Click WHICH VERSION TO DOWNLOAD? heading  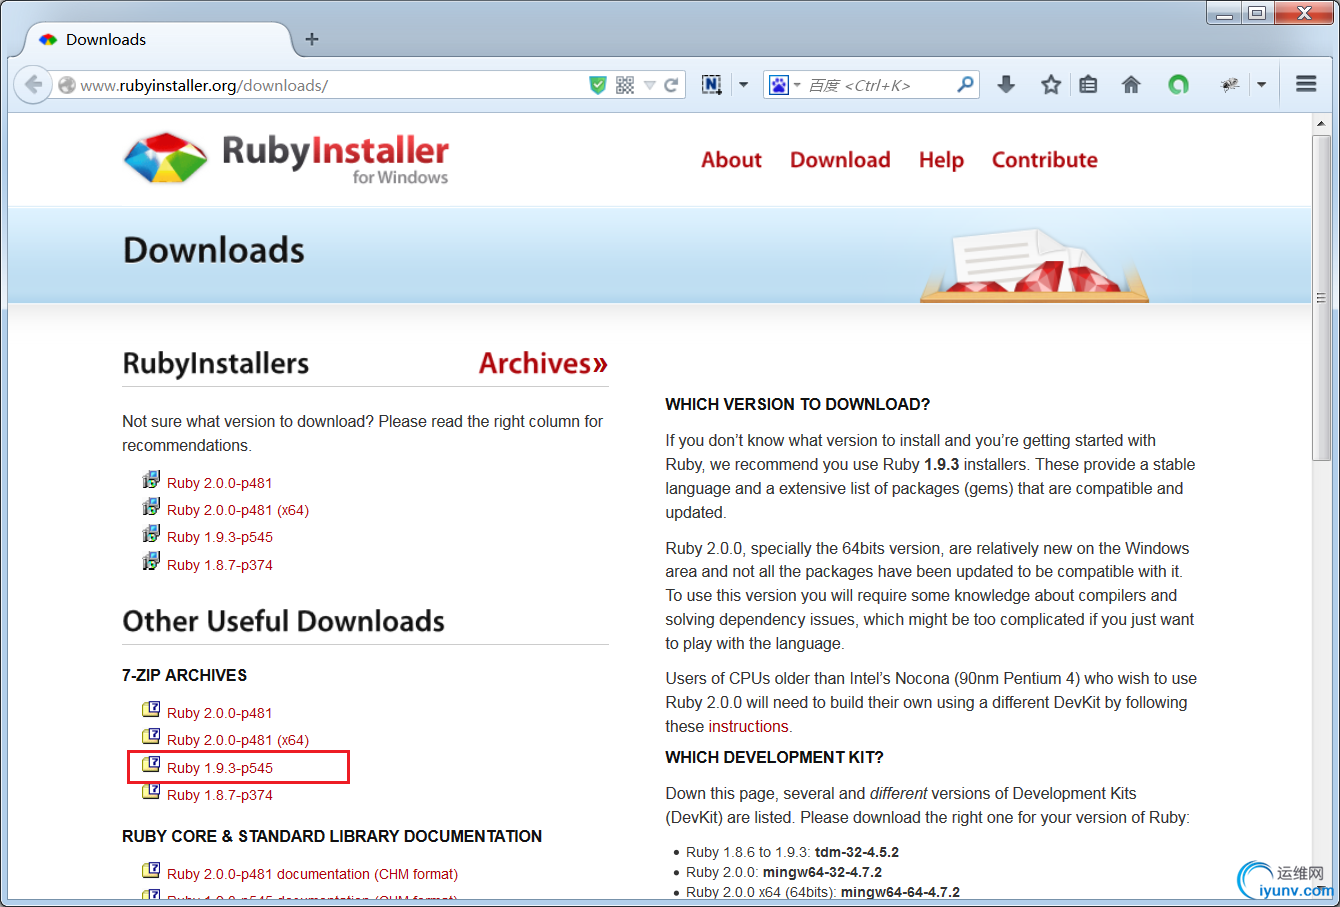pyautogui.click(x=797, y=404)
